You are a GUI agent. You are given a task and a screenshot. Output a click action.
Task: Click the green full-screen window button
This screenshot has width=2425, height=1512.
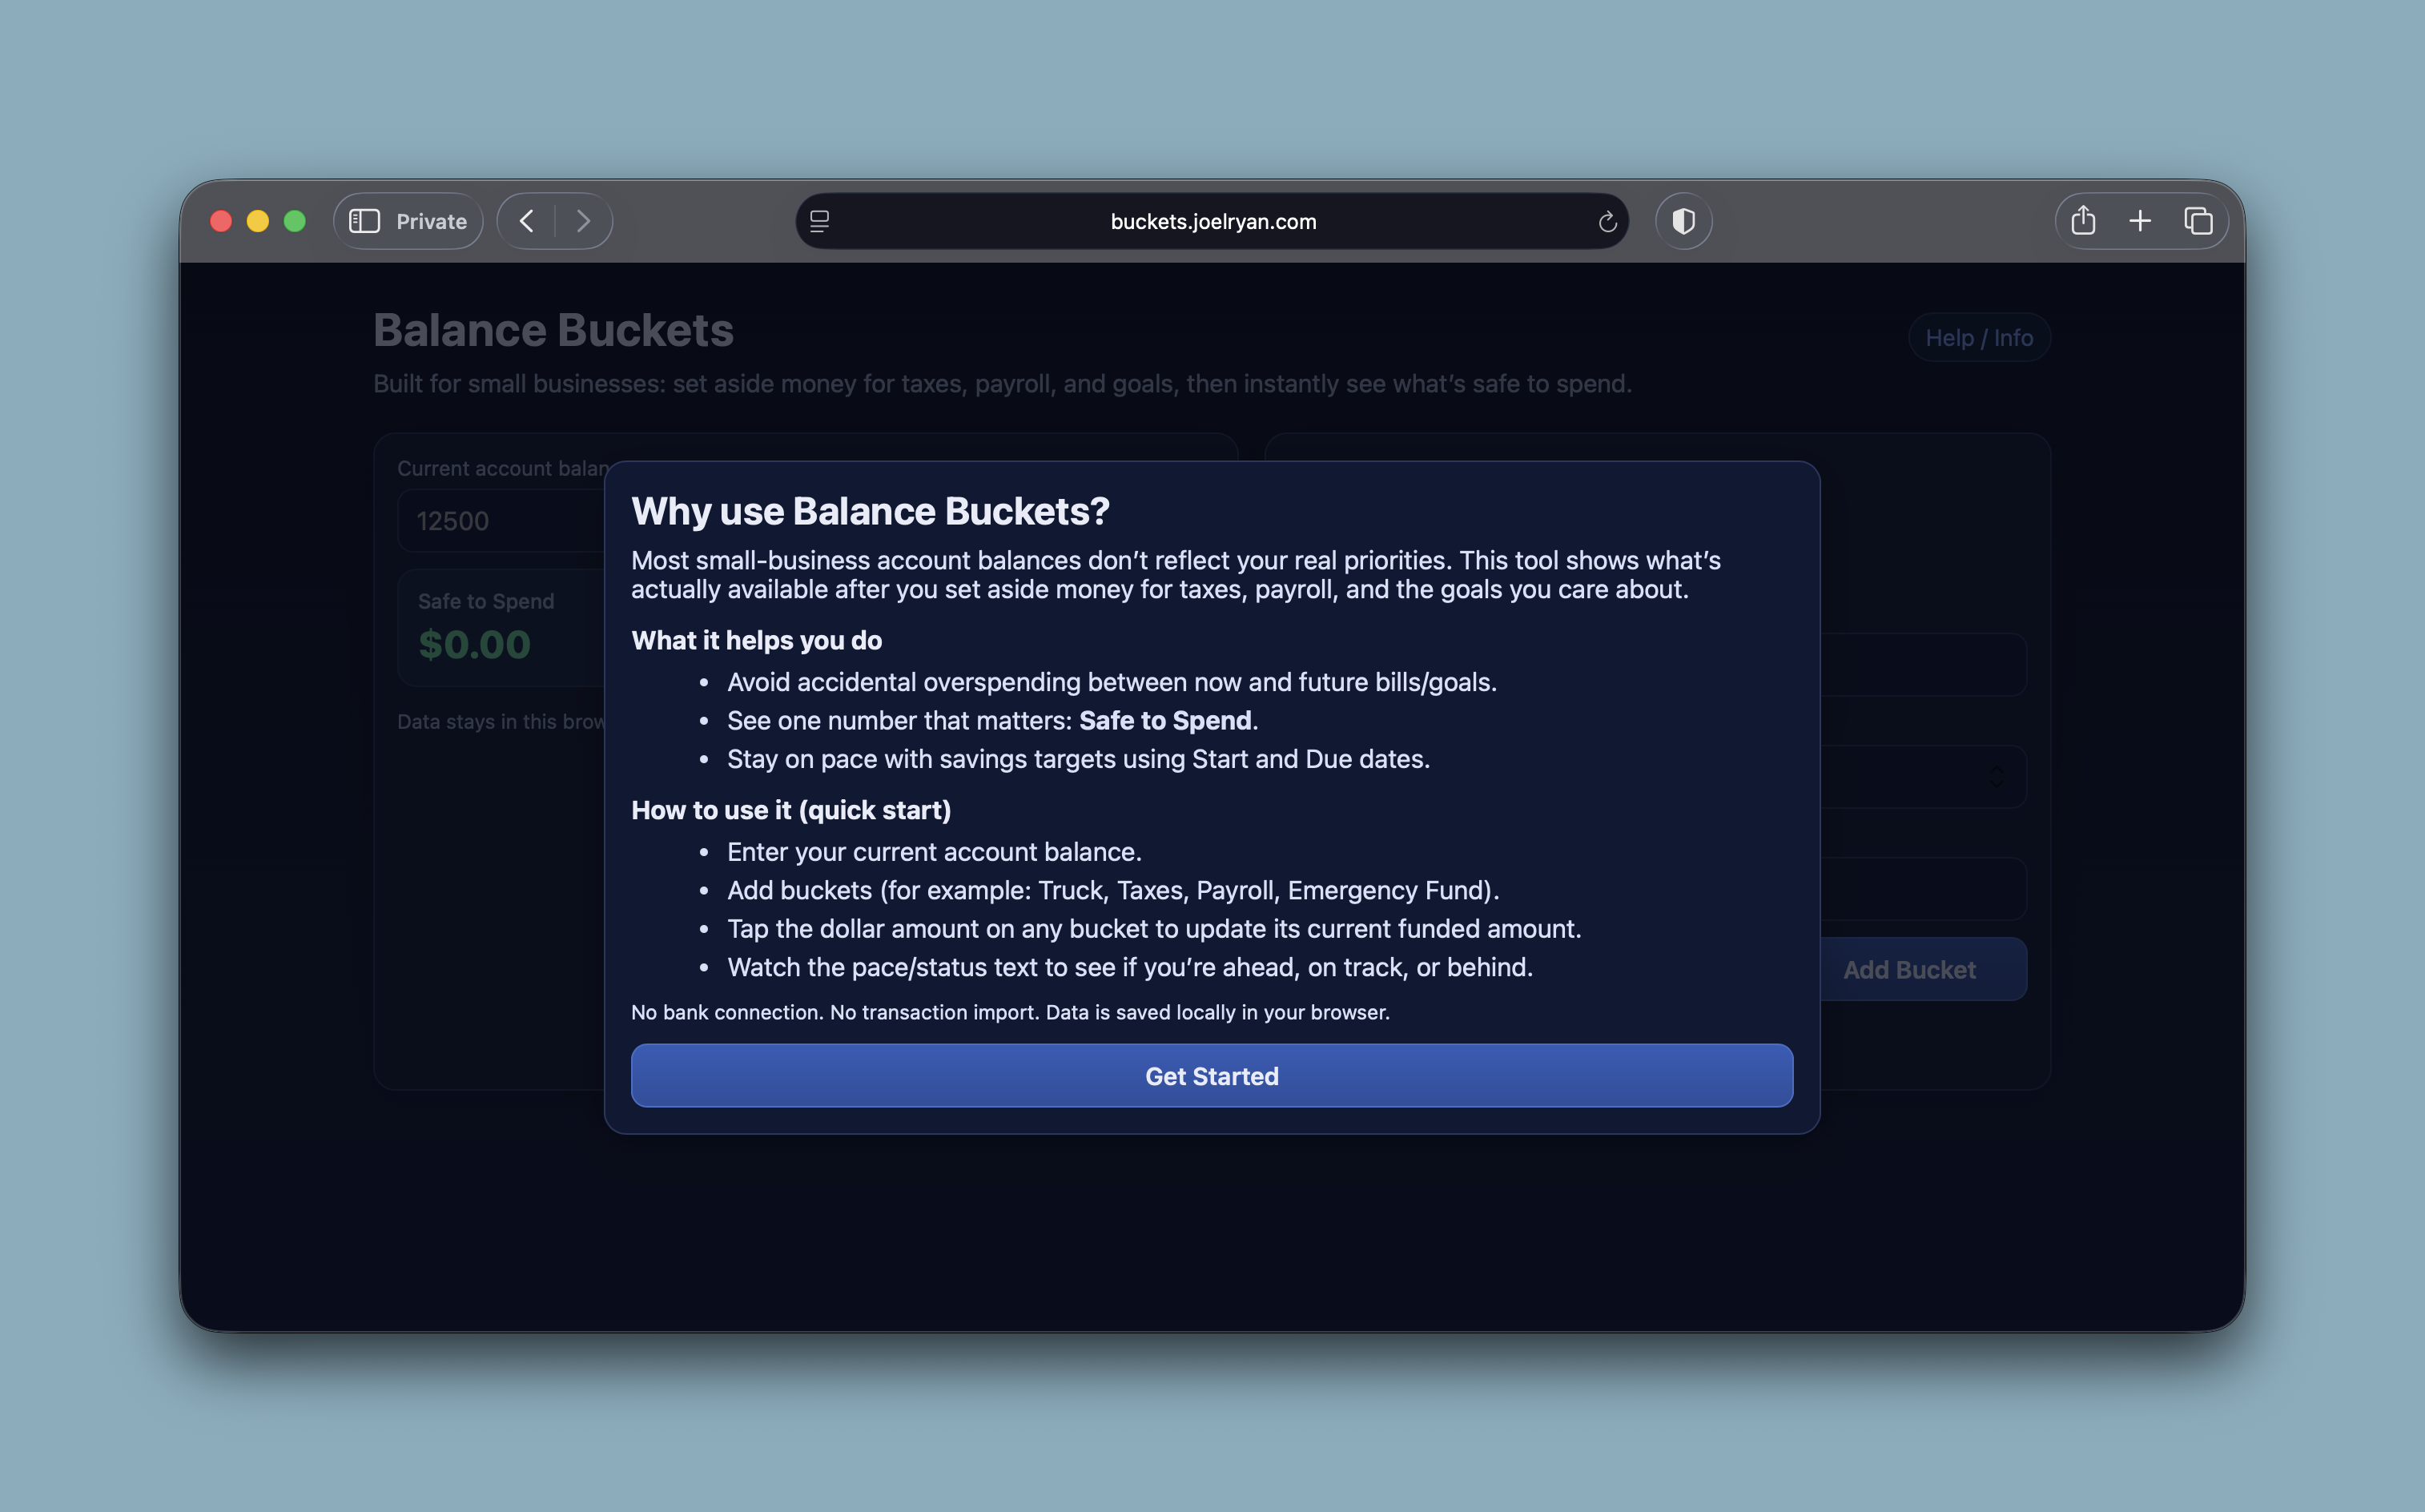click(x=295, y=221)
